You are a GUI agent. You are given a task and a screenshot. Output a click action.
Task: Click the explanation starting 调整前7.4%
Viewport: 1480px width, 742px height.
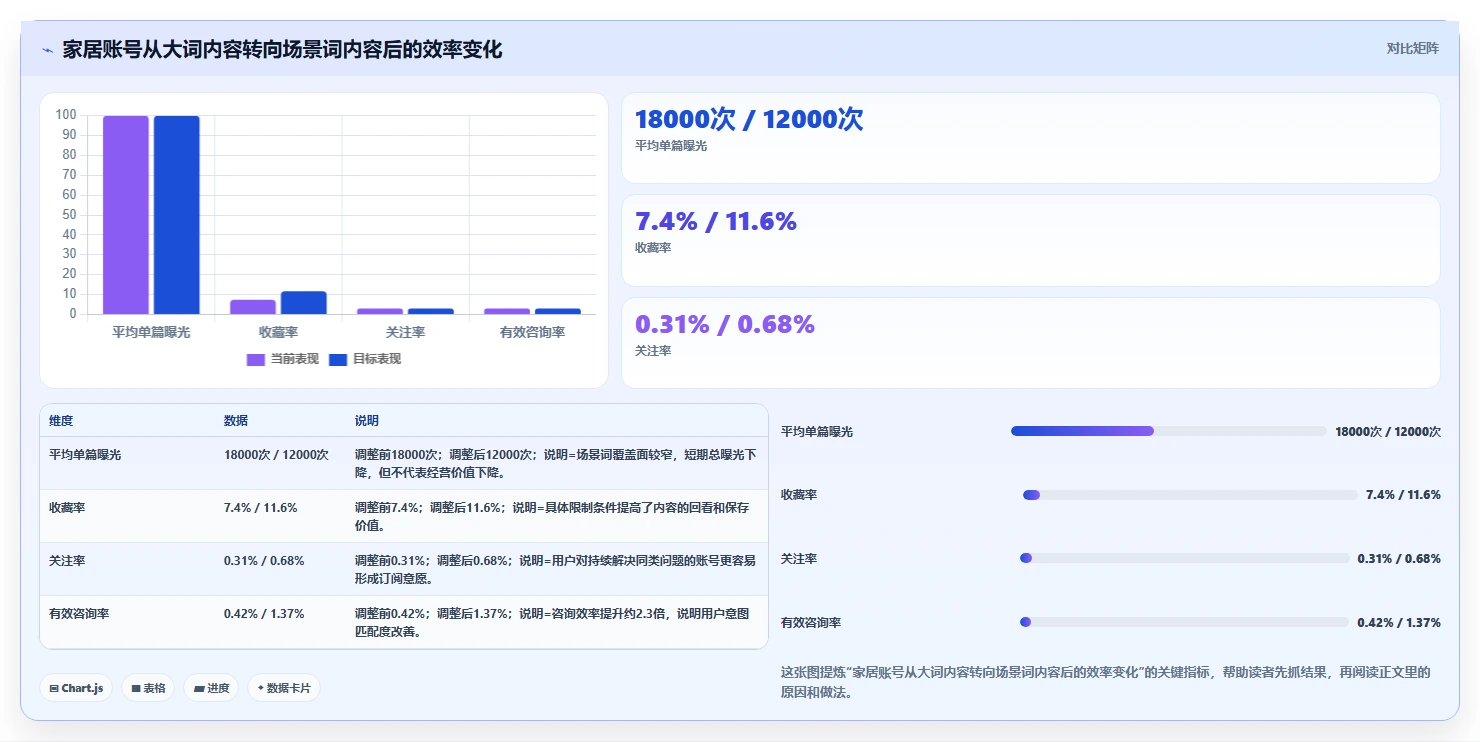552,516
